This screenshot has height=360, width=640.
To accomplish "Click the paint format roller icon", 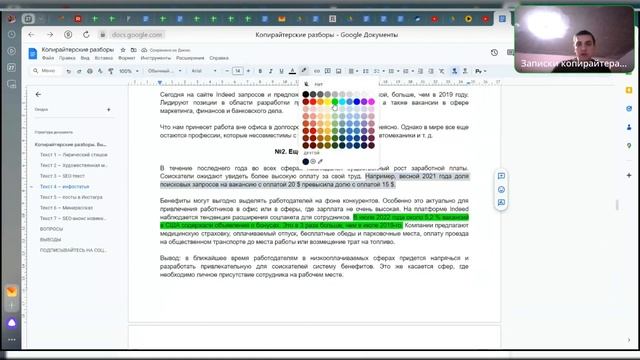I will (x=111, y=71).
